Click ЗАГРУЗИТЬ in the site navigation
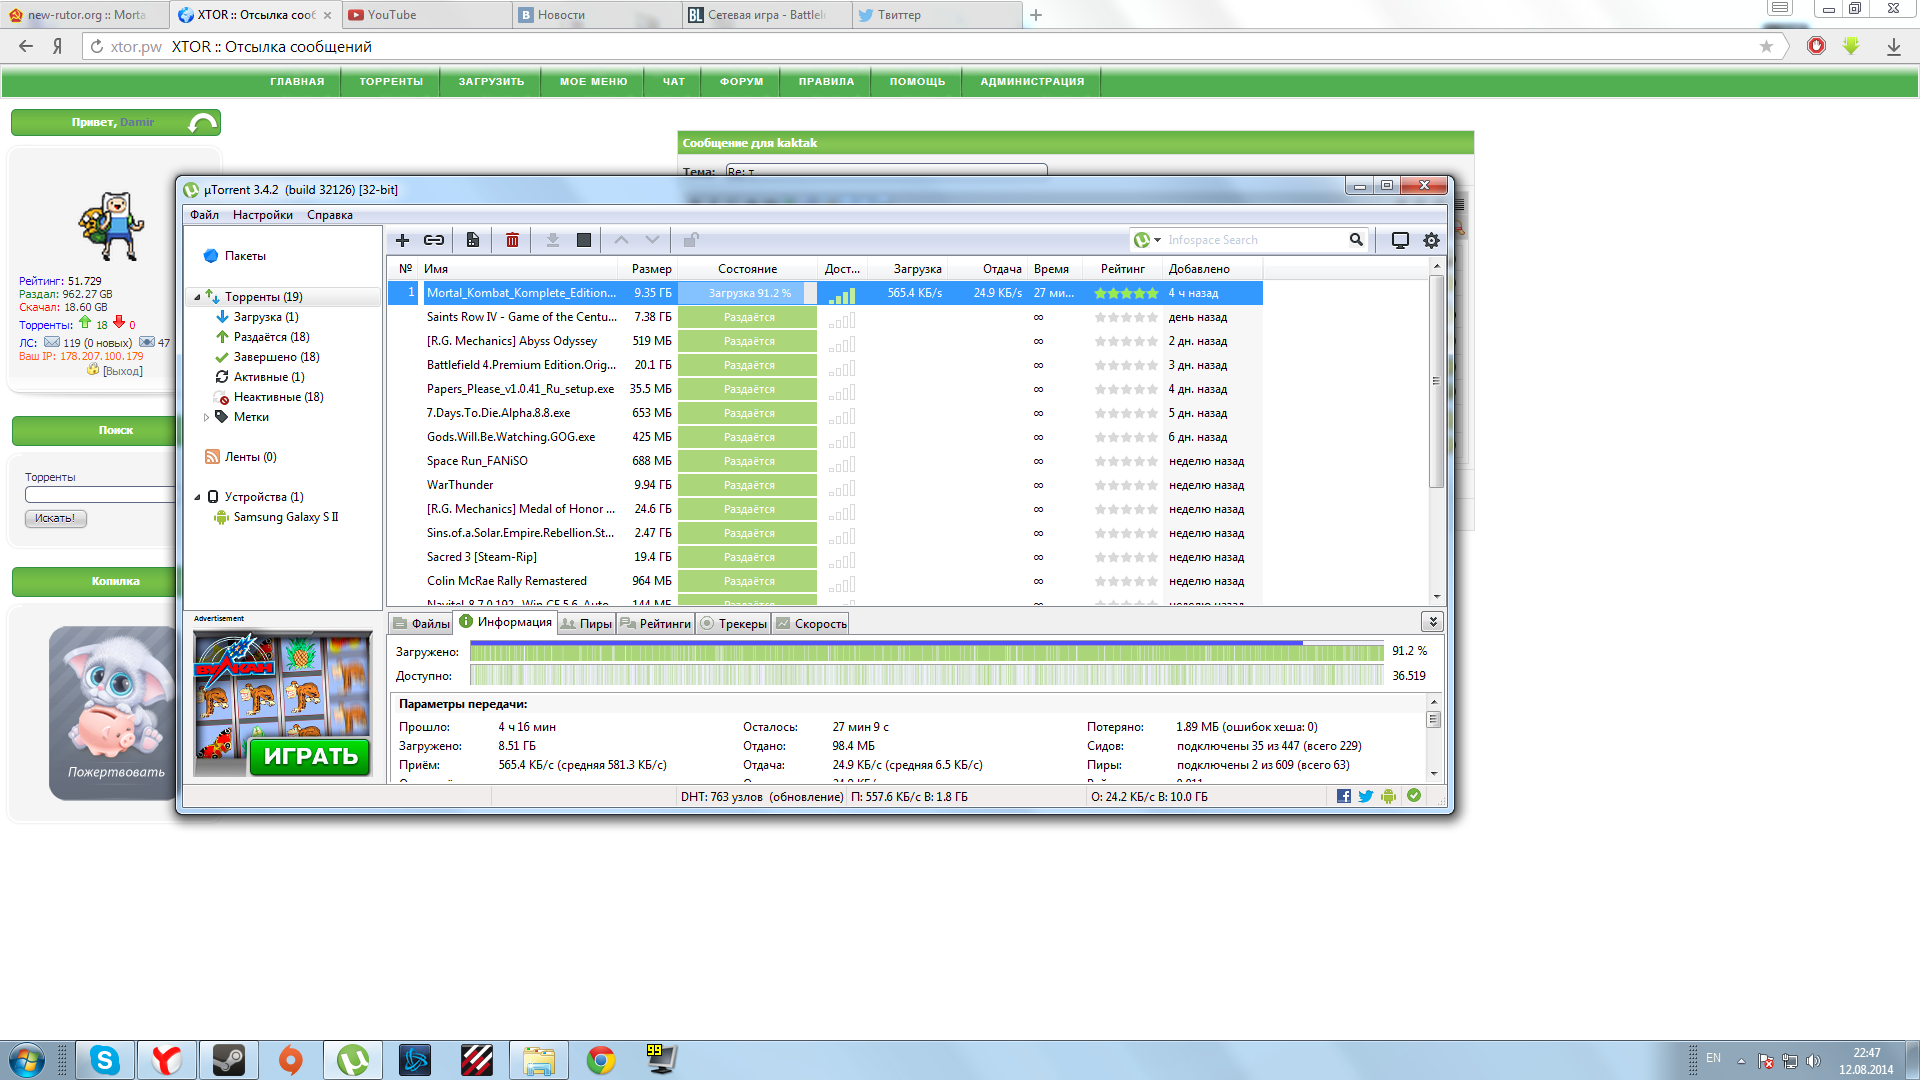This screenshot has width=1920, height=1080. [x=491, y=82]
